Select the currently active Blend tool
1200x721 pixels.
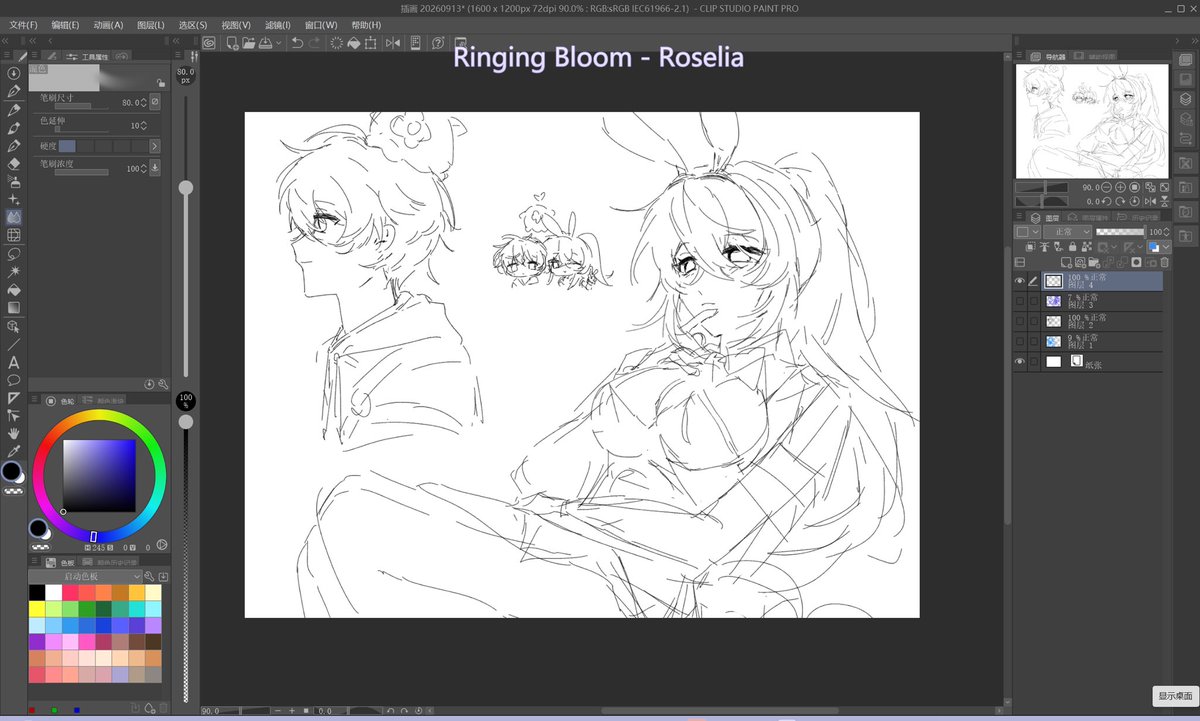(x=14, y=219)
